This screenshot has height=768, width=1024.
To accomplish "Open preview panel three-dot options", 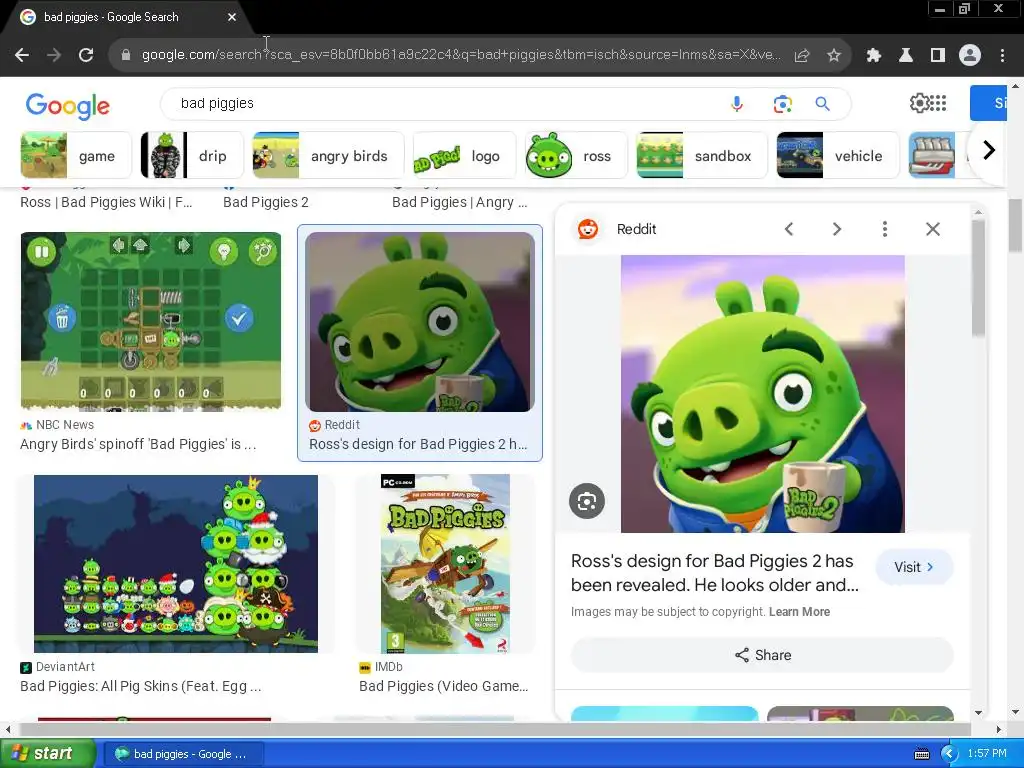I will [885, 229].
